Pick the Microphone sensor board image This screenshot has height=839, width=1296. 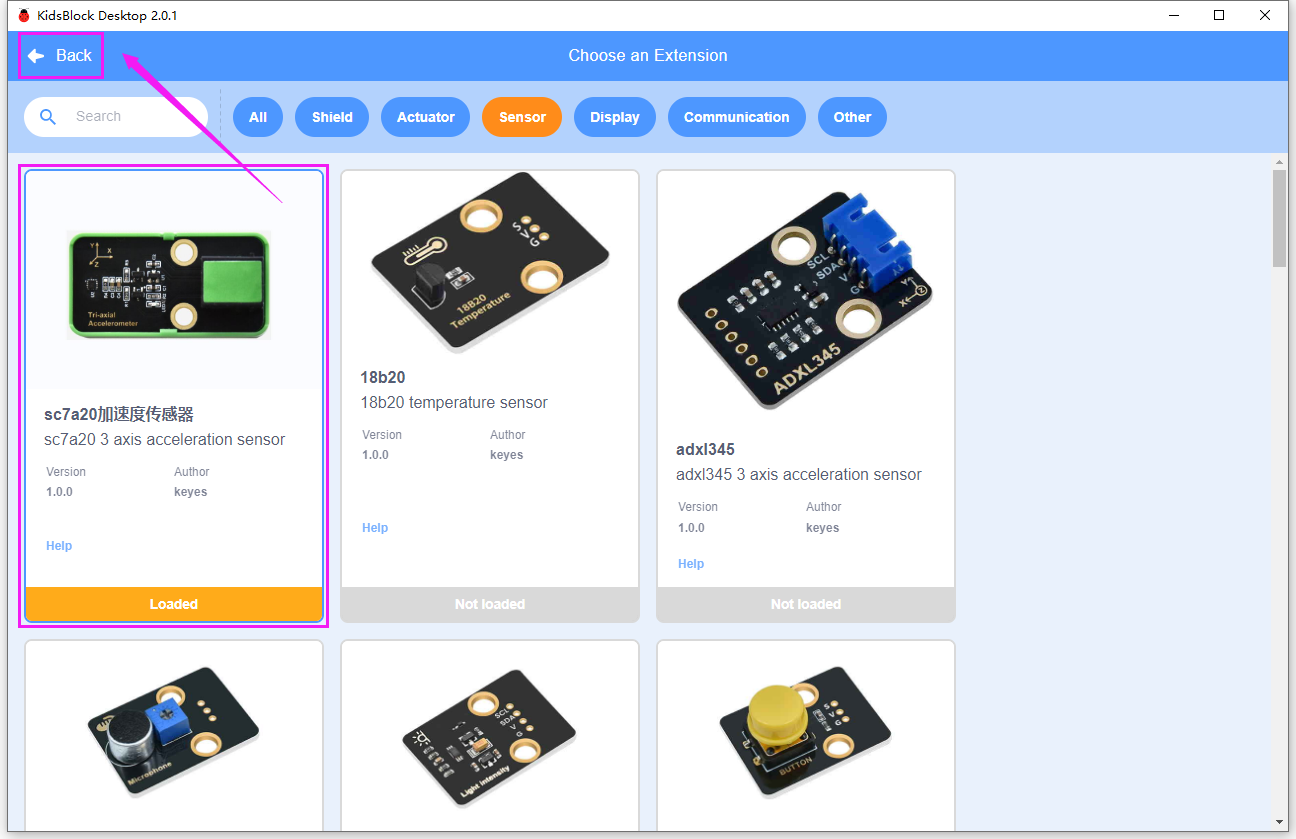pyautogui.click(x=174, y=730)
